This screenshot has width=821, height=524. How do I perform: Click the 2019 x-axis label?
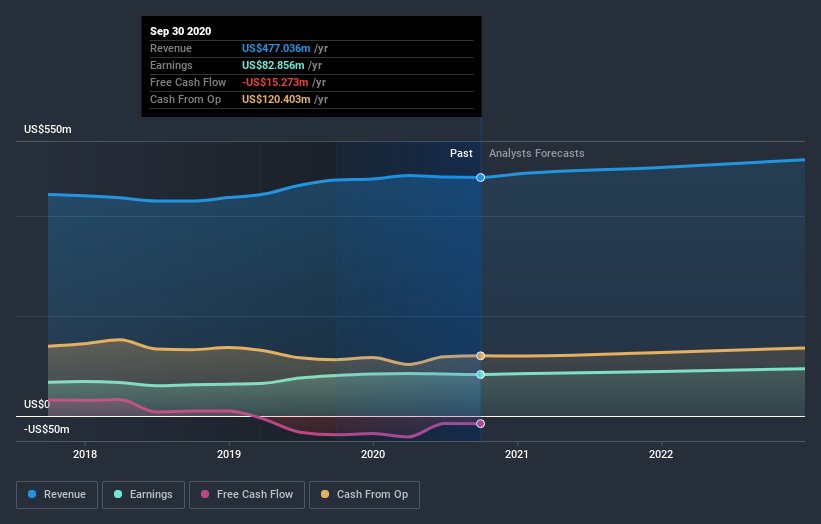[229, 454]
